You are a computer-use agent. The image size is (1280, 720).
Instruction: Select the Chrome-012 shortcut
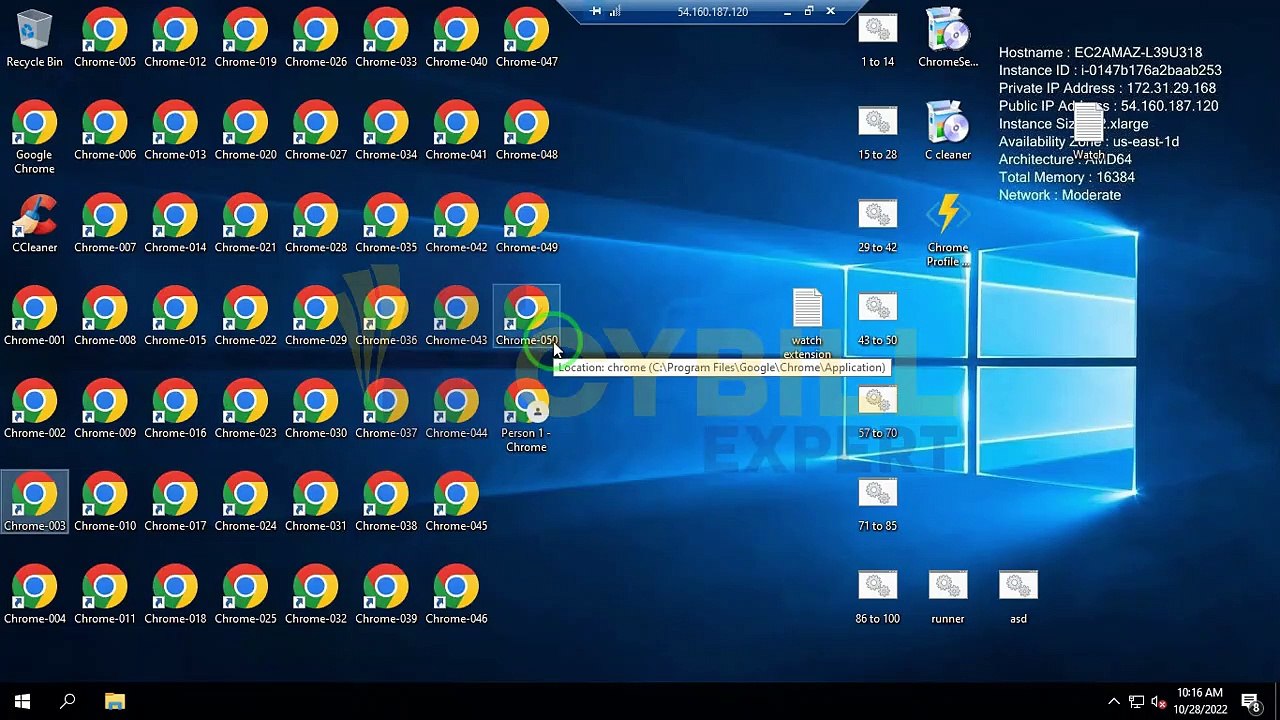[175, 40]
